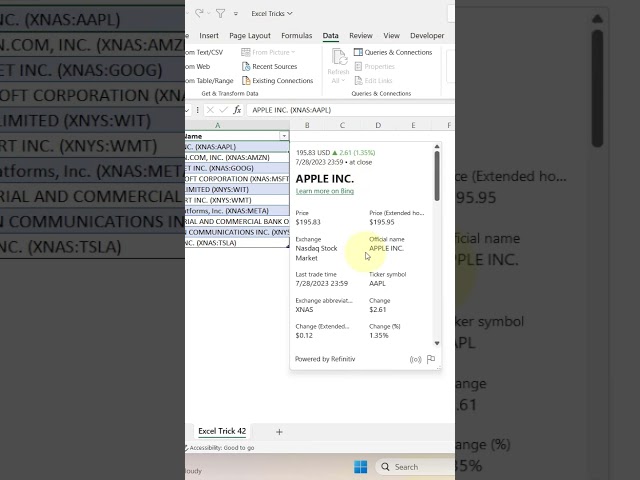Click the taskbar Search box

click(x=416, y=467)
